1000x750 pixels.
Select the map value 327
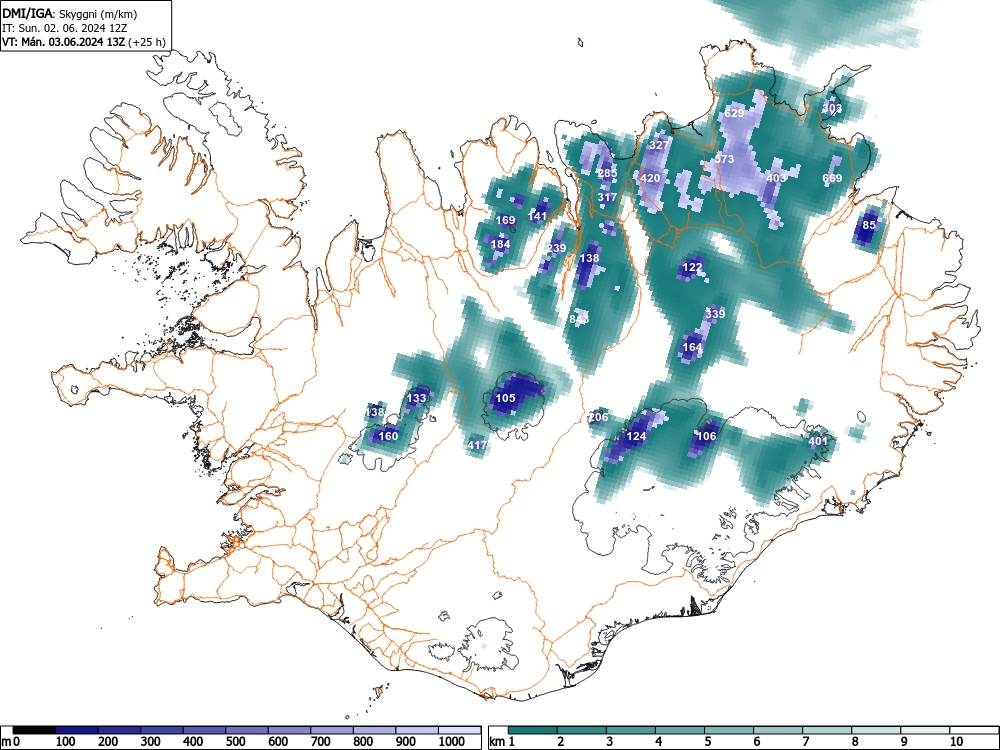tap(659, 145)
